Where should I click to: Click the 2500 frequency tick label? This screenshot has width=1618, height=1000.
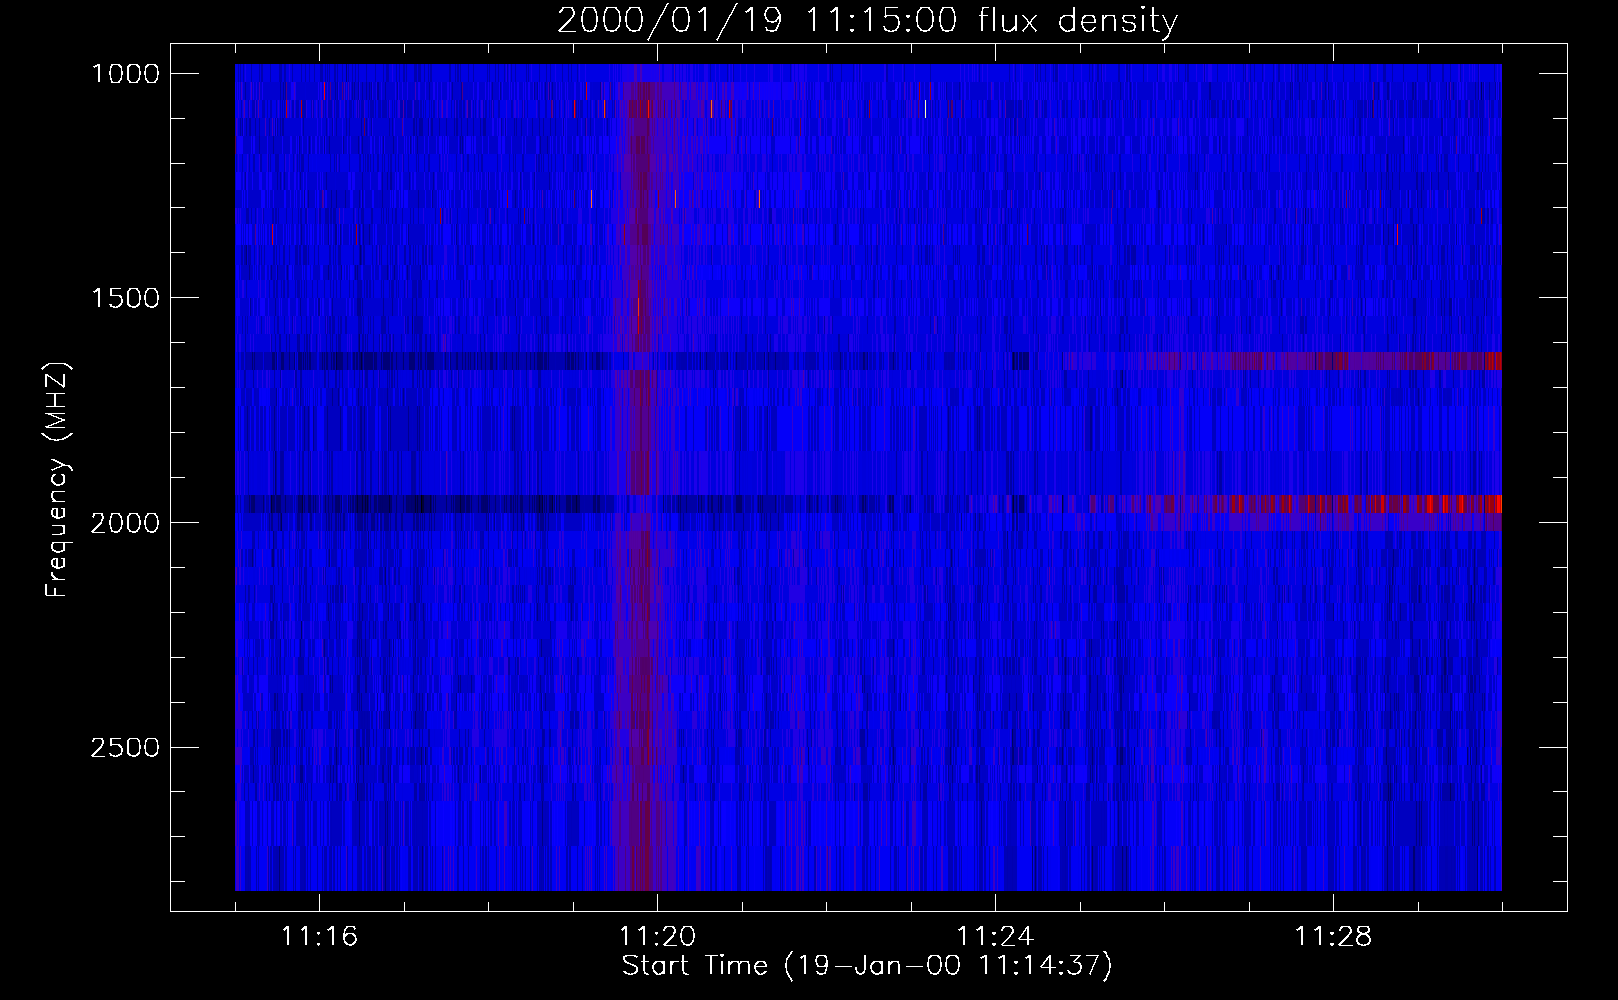125,748
